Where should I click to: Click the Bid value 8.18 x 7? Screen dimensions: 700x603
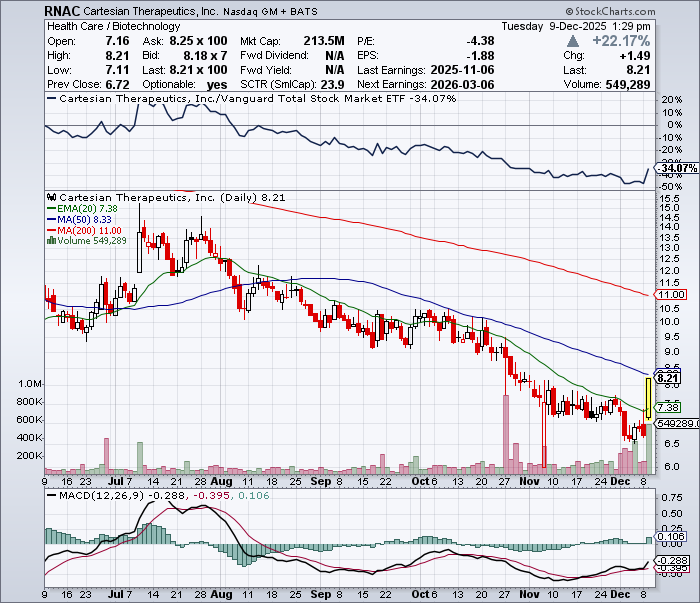click(205, 56)
